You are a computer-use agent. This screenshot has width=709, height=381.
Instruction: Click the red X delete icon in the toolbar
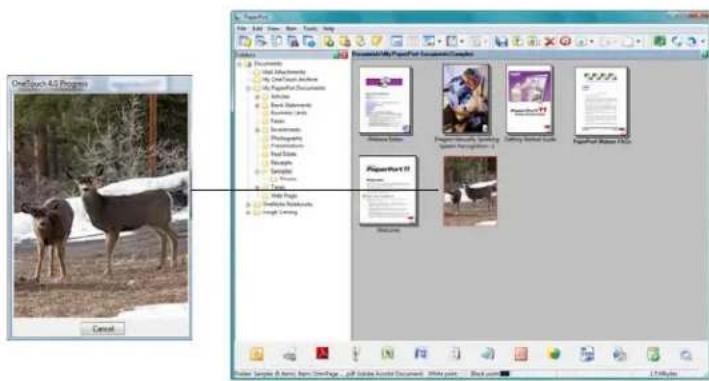[x=549, y=42]
